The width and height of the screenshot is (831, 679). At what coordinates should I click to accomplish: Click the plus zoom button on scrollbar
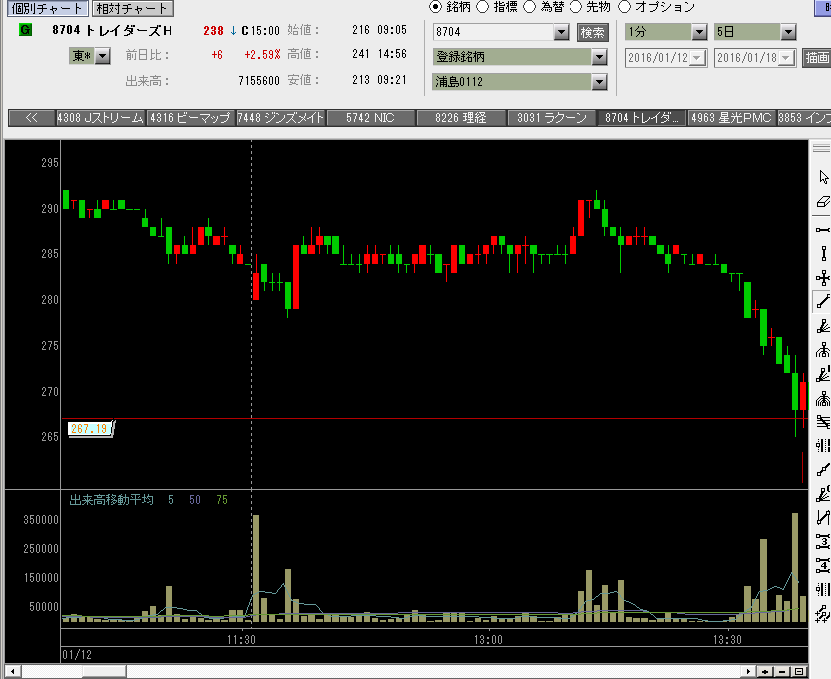coord(764,672)
